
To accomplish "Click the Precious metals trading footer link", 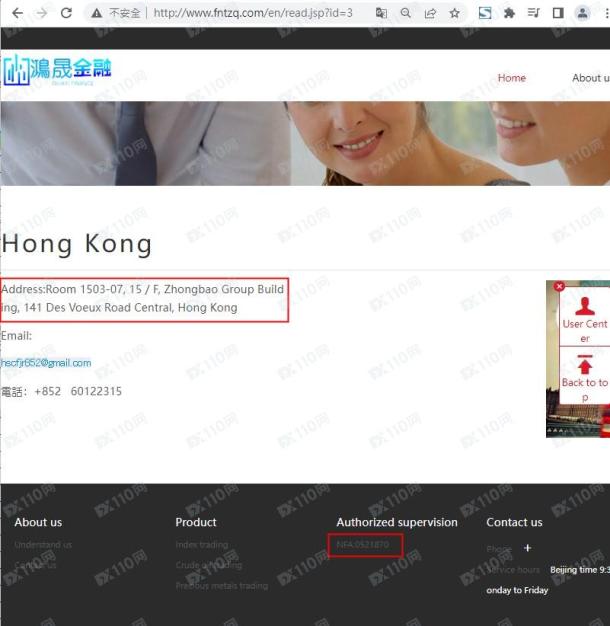I will click(x=222, y=586).
